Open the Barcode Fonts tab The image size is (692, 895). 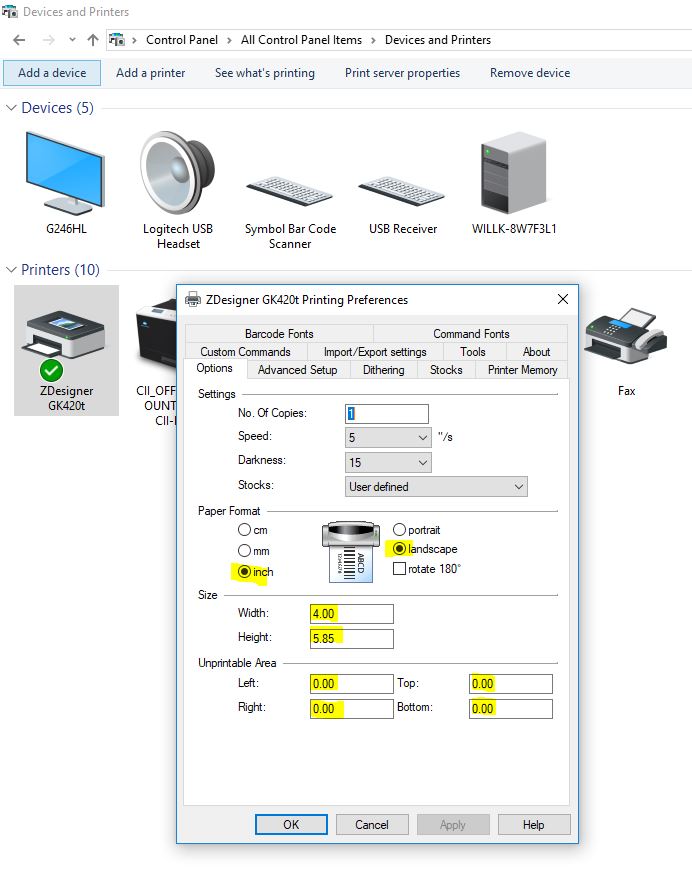click(x=278, y=334)
